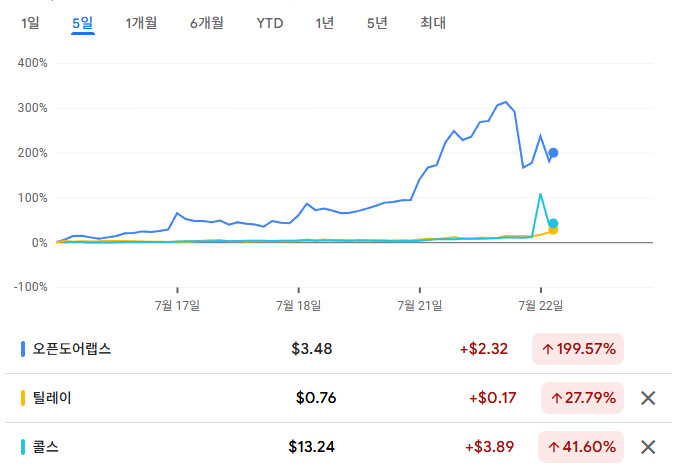Open the 콜스 stock row
Viewport: 690px width, 470px height.
[x=46, y=447]
